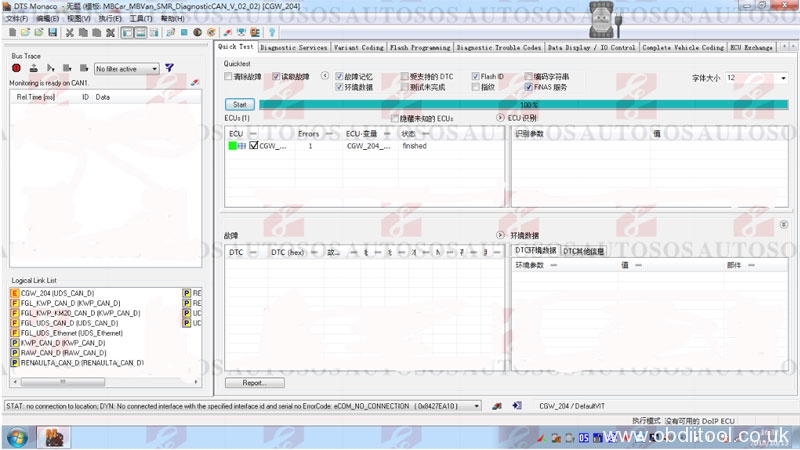Viewport: 800px width, 450px height.
Task: Click the F icon beside FGL_KWP_CAN_D link
Action: [15, 303]
